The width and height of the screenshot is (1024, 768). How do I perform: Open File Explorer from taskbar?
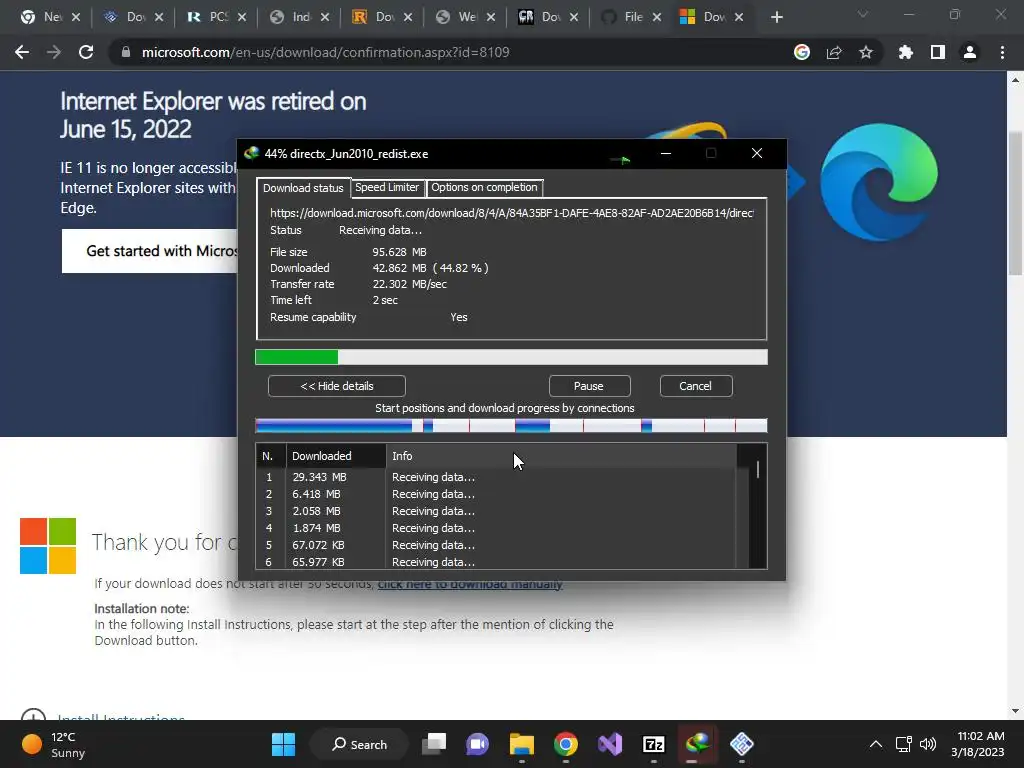522,744
